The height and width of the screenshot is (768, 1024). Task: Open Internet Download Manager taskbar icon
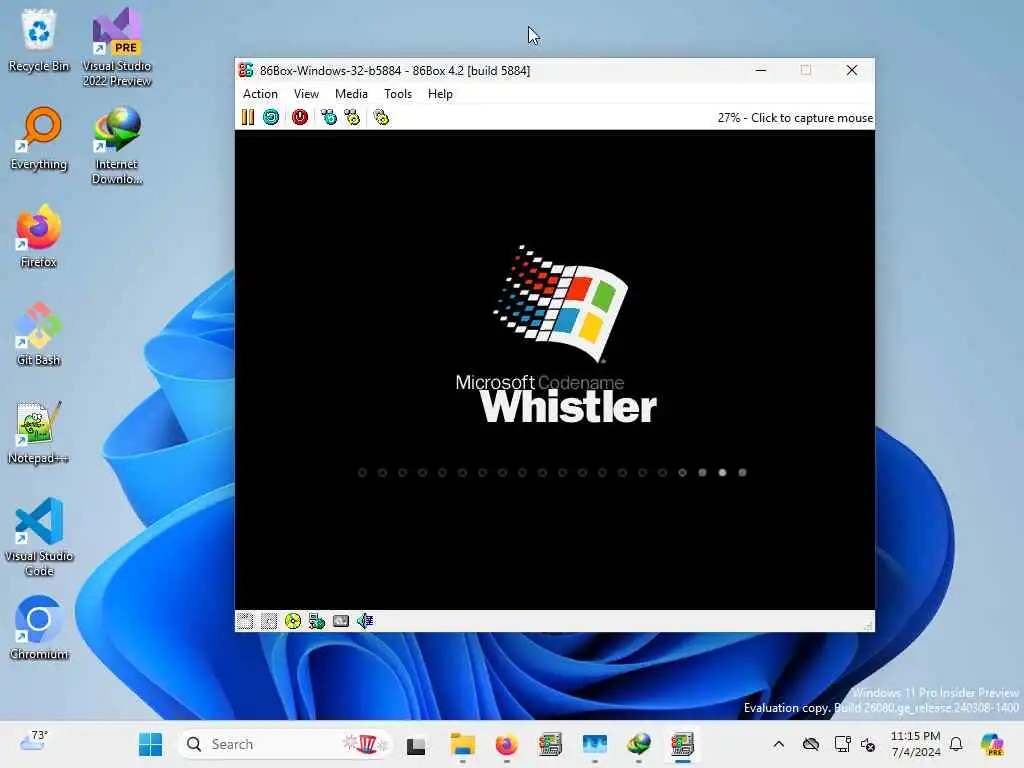(x=639, y=744)
